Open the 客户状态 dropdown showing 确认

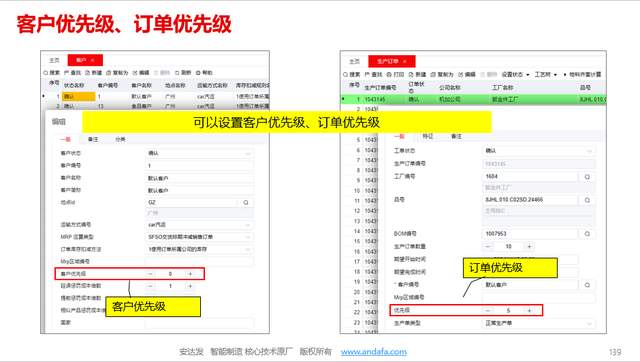pos(199,153)
